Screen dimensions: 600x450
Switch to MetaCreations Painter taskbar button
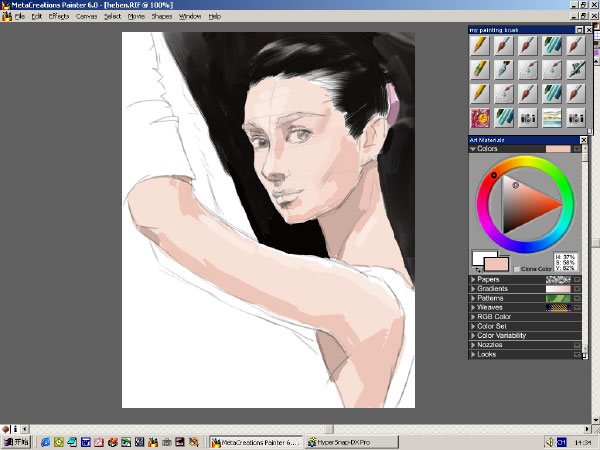pyautogui.click(x=256, y=442)
